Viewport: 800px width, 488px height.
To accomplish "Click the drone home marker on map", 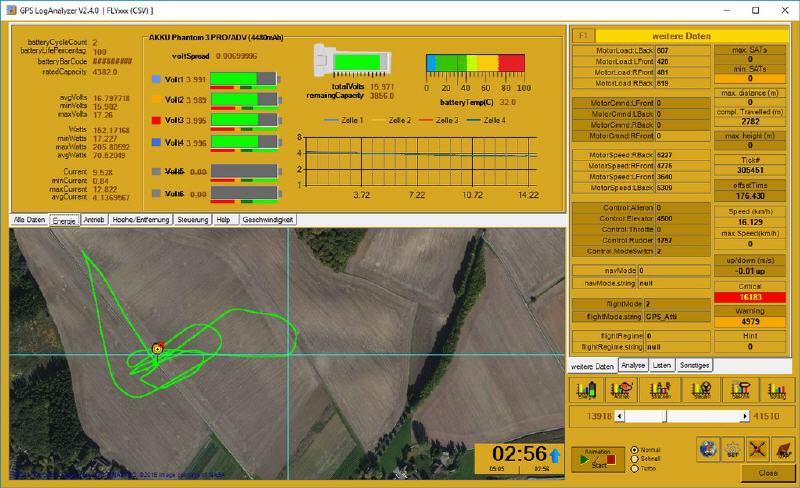I will click(158, 349).
